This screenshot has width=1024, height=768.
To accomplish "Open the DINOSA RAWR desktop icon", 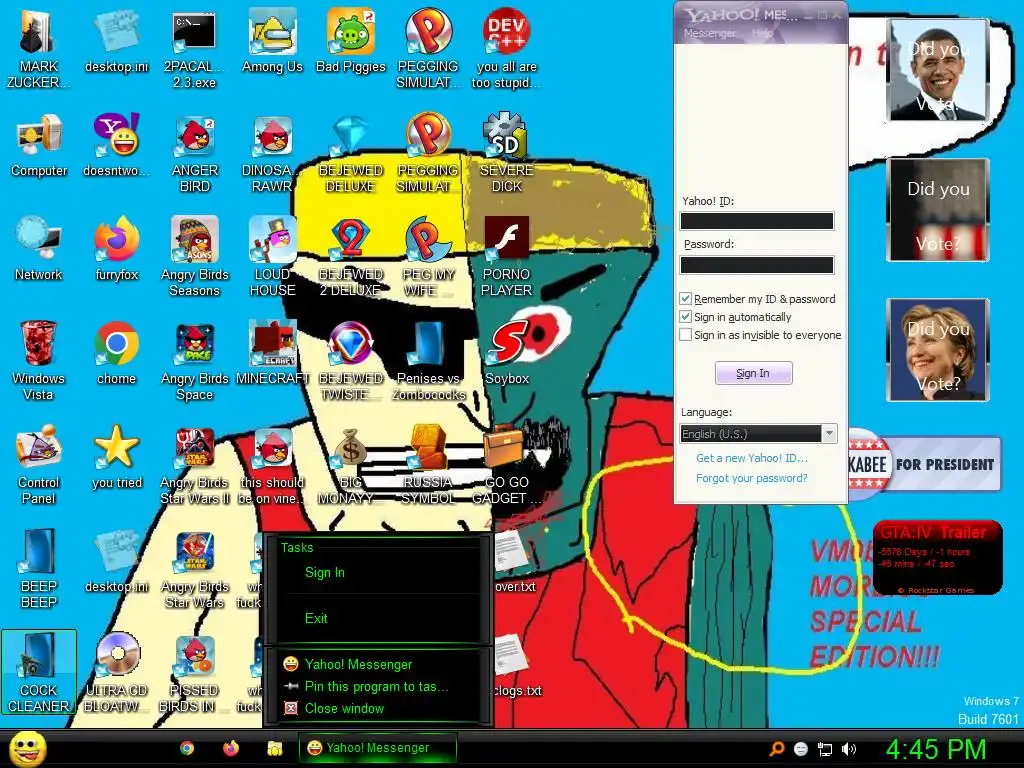I will [x=272, y=153].
